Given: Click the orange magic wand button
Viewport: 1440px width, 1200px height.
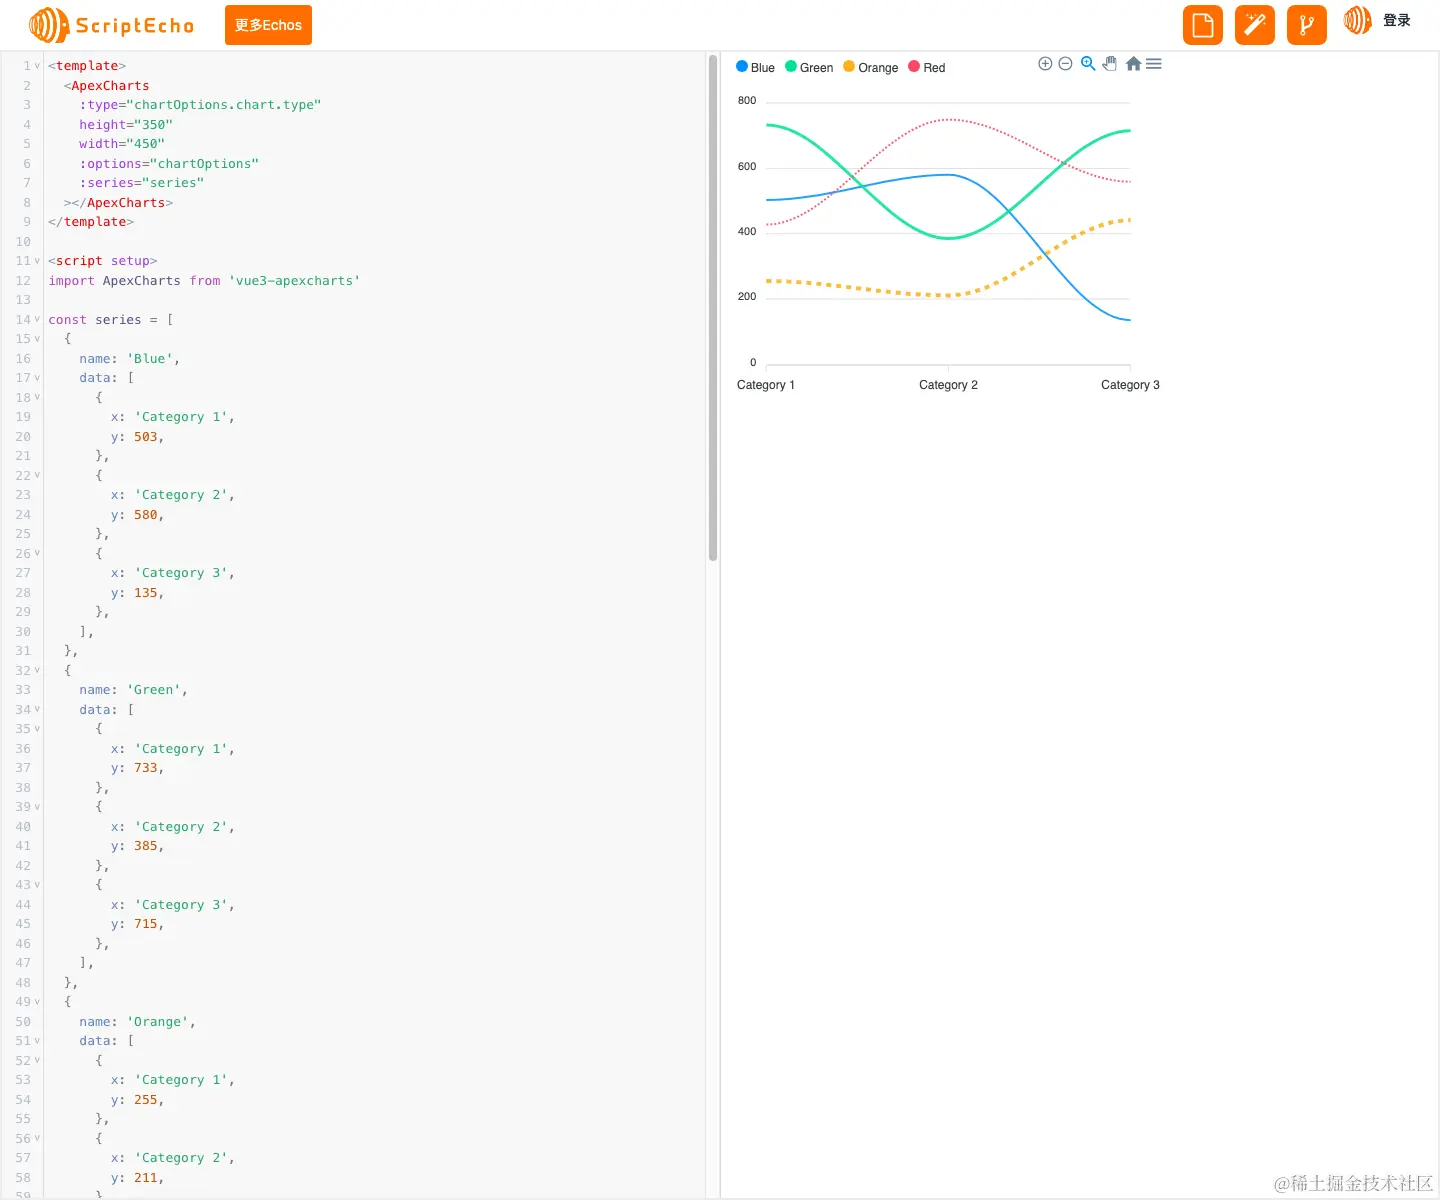Looking at the screenshot, I should pyautogui.click(x=1255, y=25).
